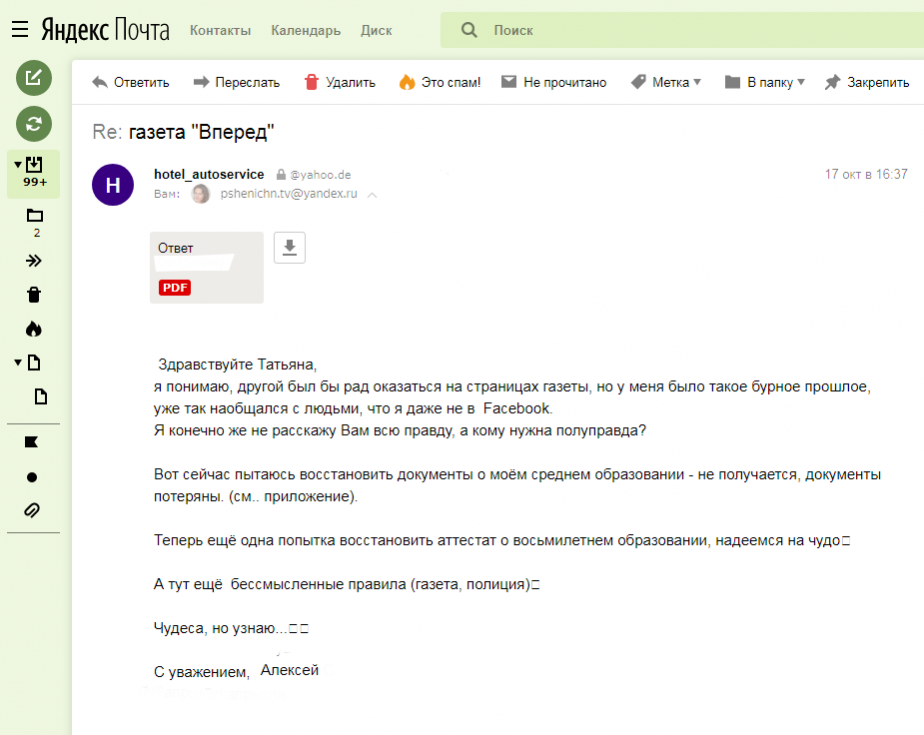924x735 pixels.
Task: Open Контакты page
Action: pyautogui.click(x=220, y=30)
